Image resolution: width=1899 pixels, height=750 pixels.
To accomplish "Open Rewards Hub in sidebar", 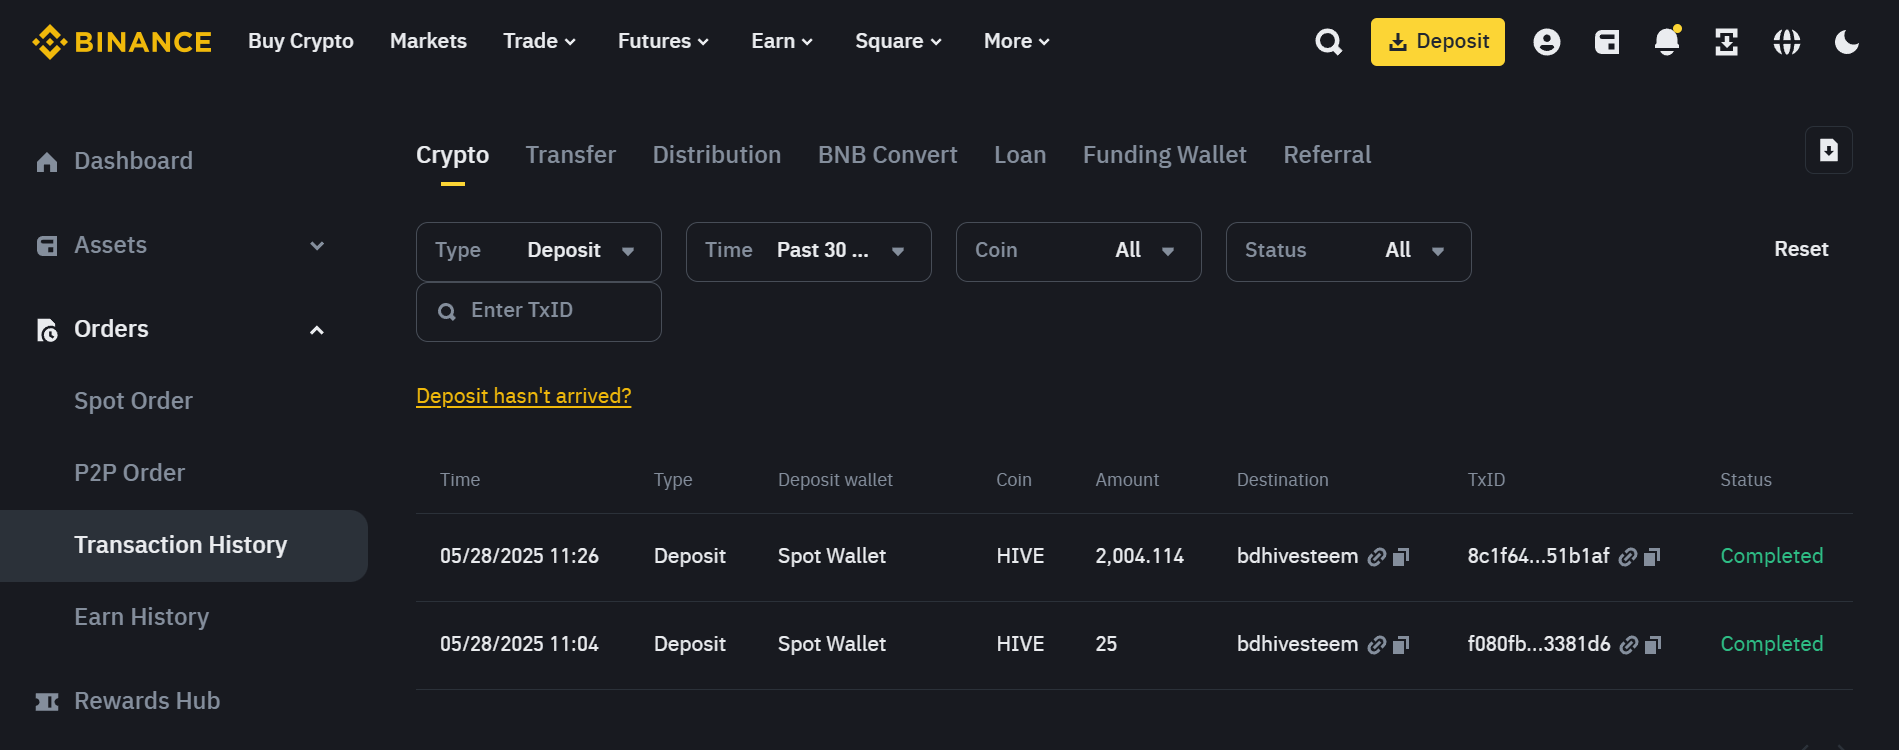I will click(x=147, y=701).
